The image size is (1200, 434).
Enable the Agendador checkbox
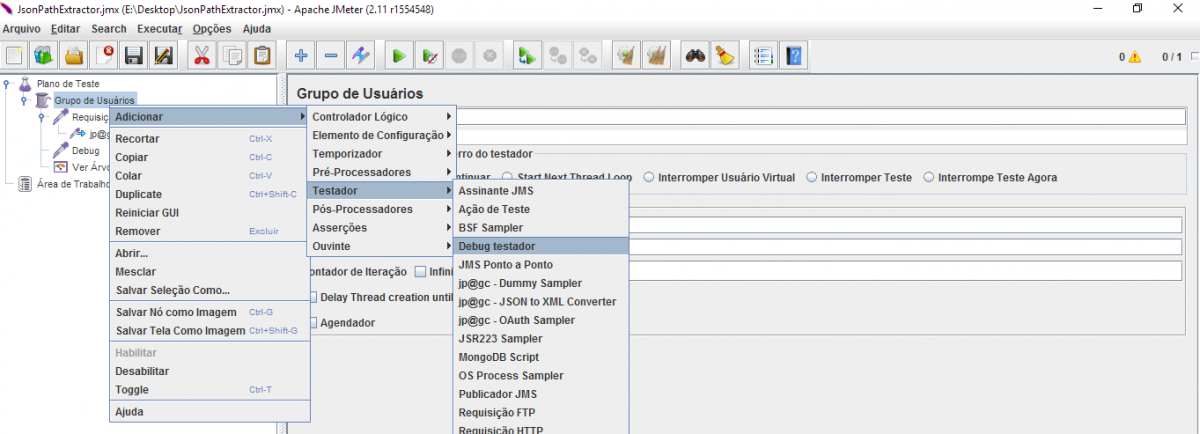tap(313, 323)
